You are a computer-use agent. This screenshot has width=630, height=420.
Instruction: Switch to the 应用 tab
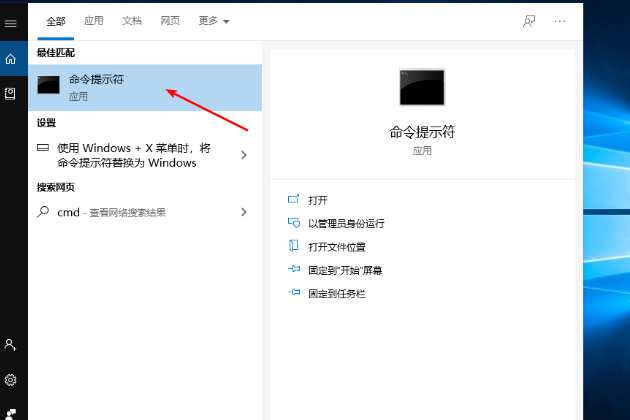pos(94,20)
